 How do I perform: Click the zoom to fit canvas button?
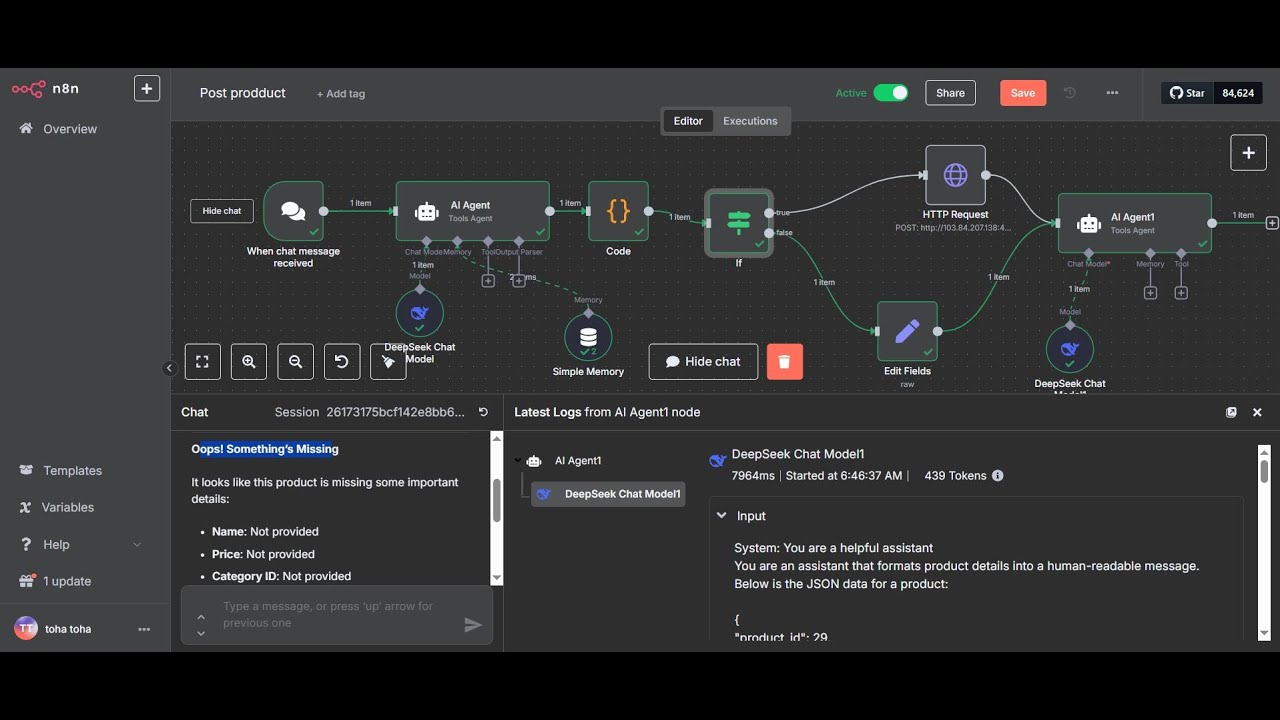coord(202,362)
